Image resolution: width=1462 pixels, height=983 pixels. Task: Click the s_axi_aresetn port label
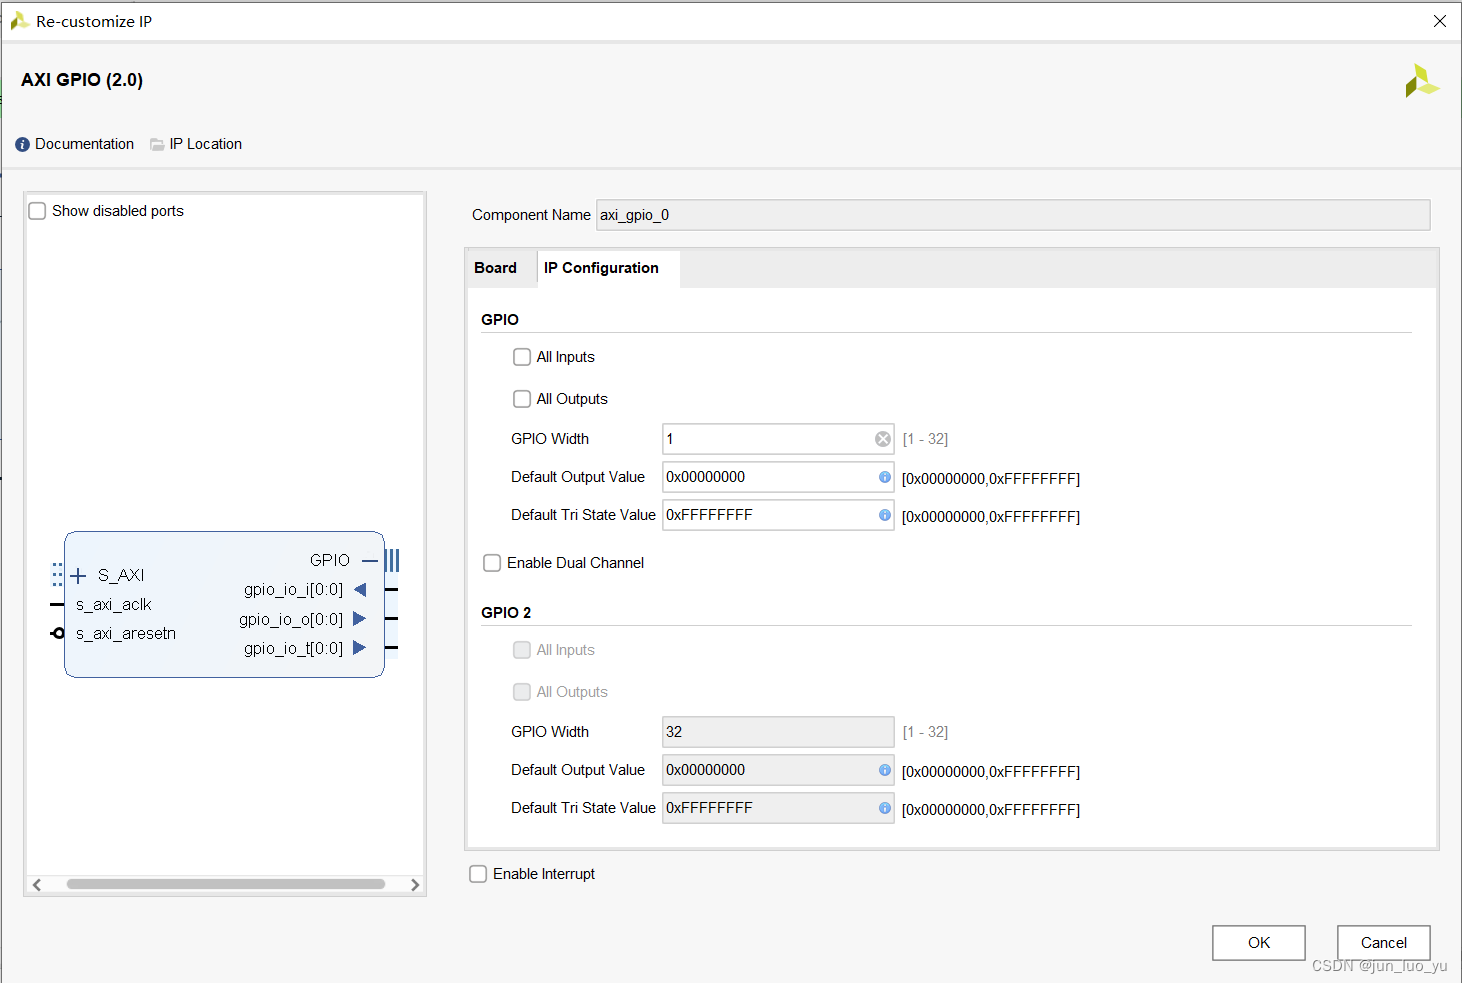click(126, 634)
